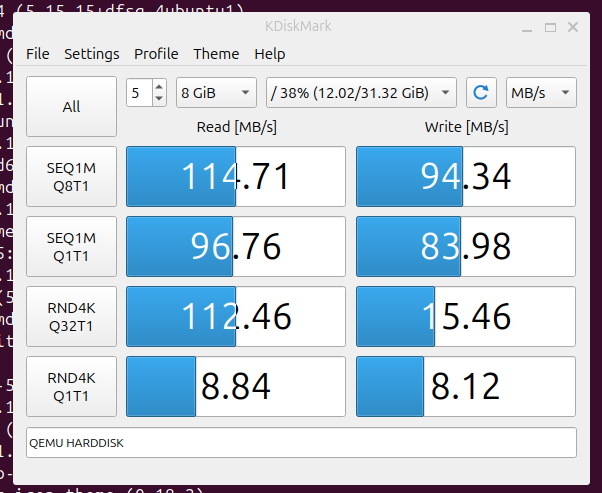Viewport: 602px width, 493px height.
Task: Click the QEMU HARDDISK text field
Action: (301, 442)
